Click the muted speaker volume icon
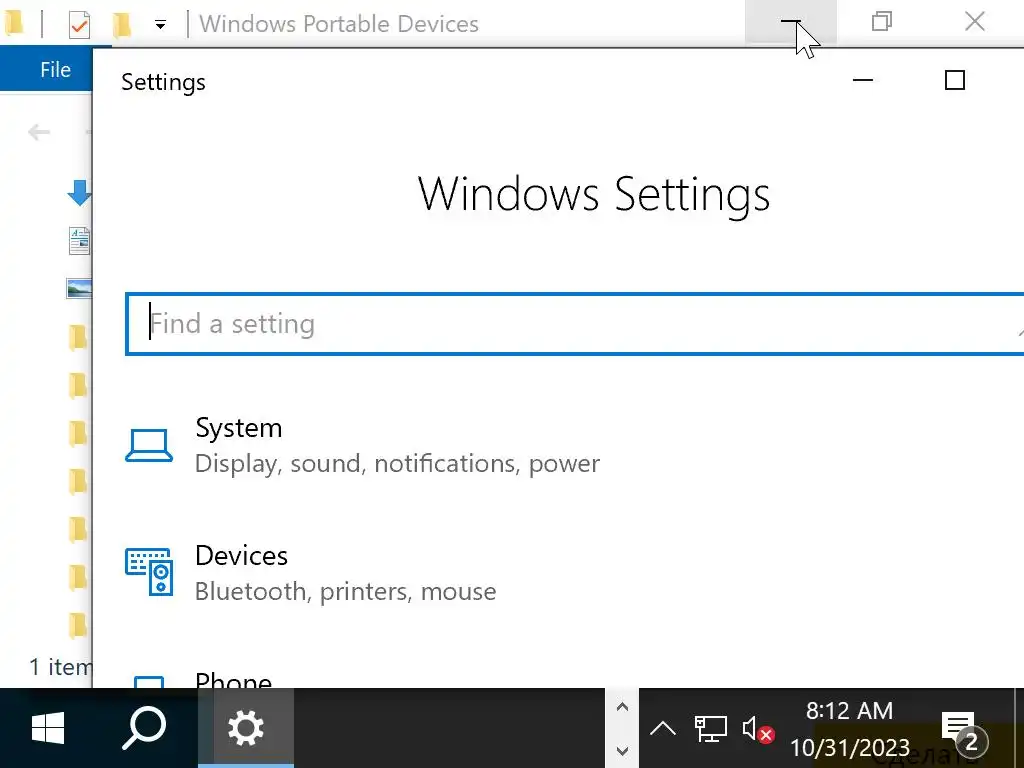Viewport: 1024px width, 768px height. [x=758, y=728]
